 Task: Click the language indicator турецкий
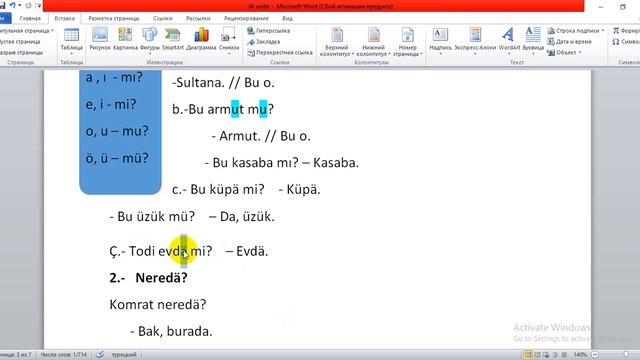(124, 355)
